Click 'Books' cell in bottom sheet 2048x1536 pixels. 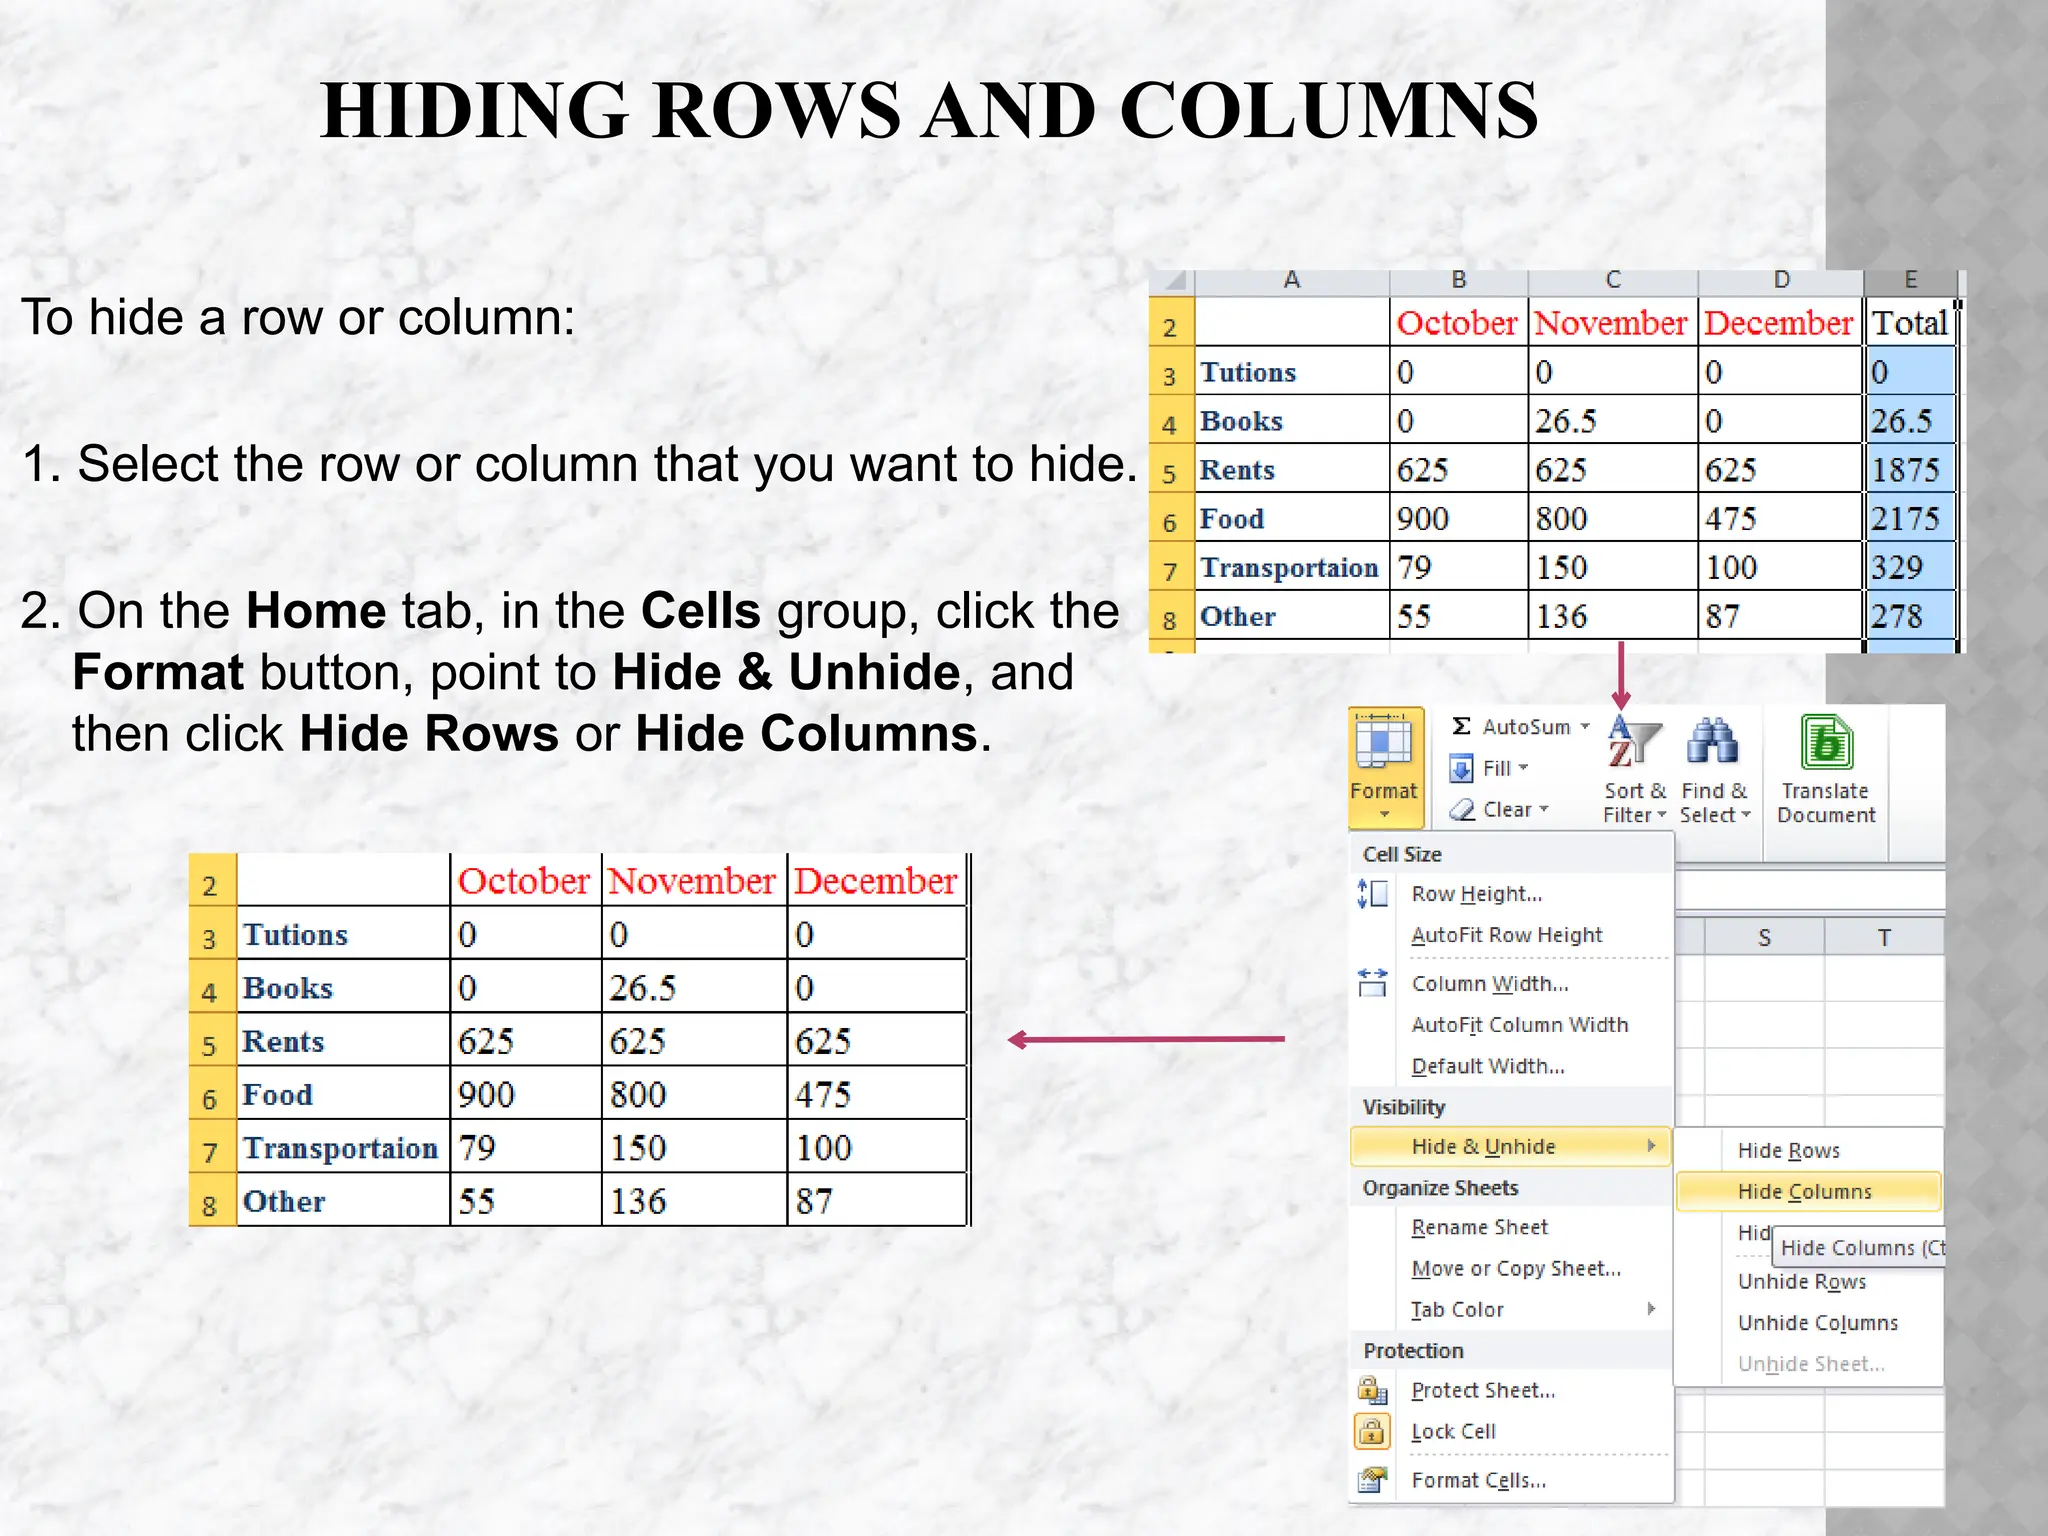[343, 988]
